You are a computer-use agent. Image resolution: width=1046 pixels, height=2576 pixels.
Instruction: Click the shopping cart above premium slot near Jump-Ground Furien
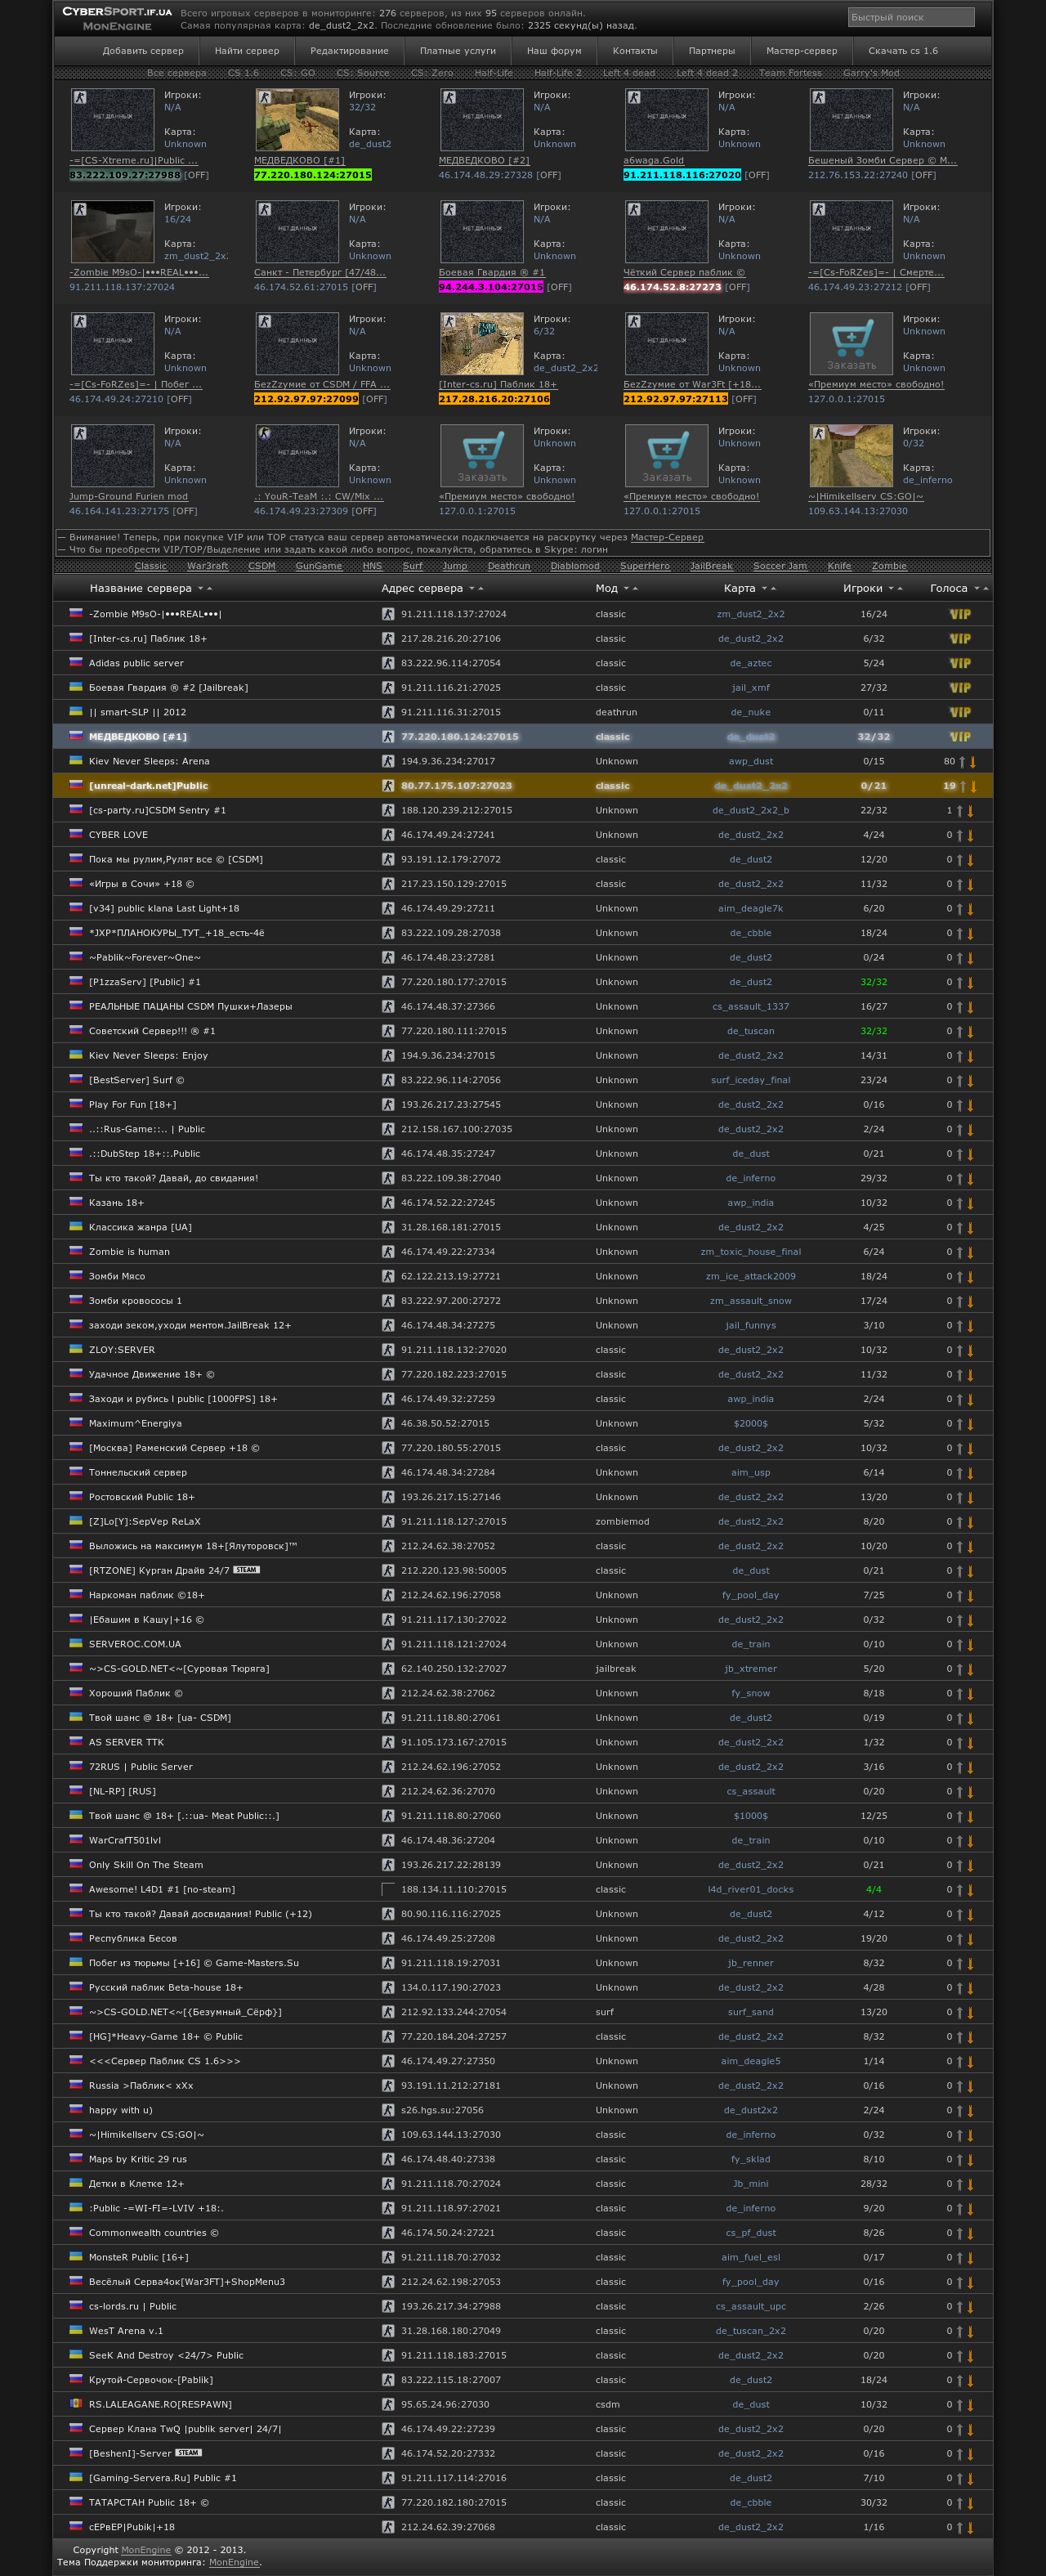pyautogui.click(x=482, y=456)
